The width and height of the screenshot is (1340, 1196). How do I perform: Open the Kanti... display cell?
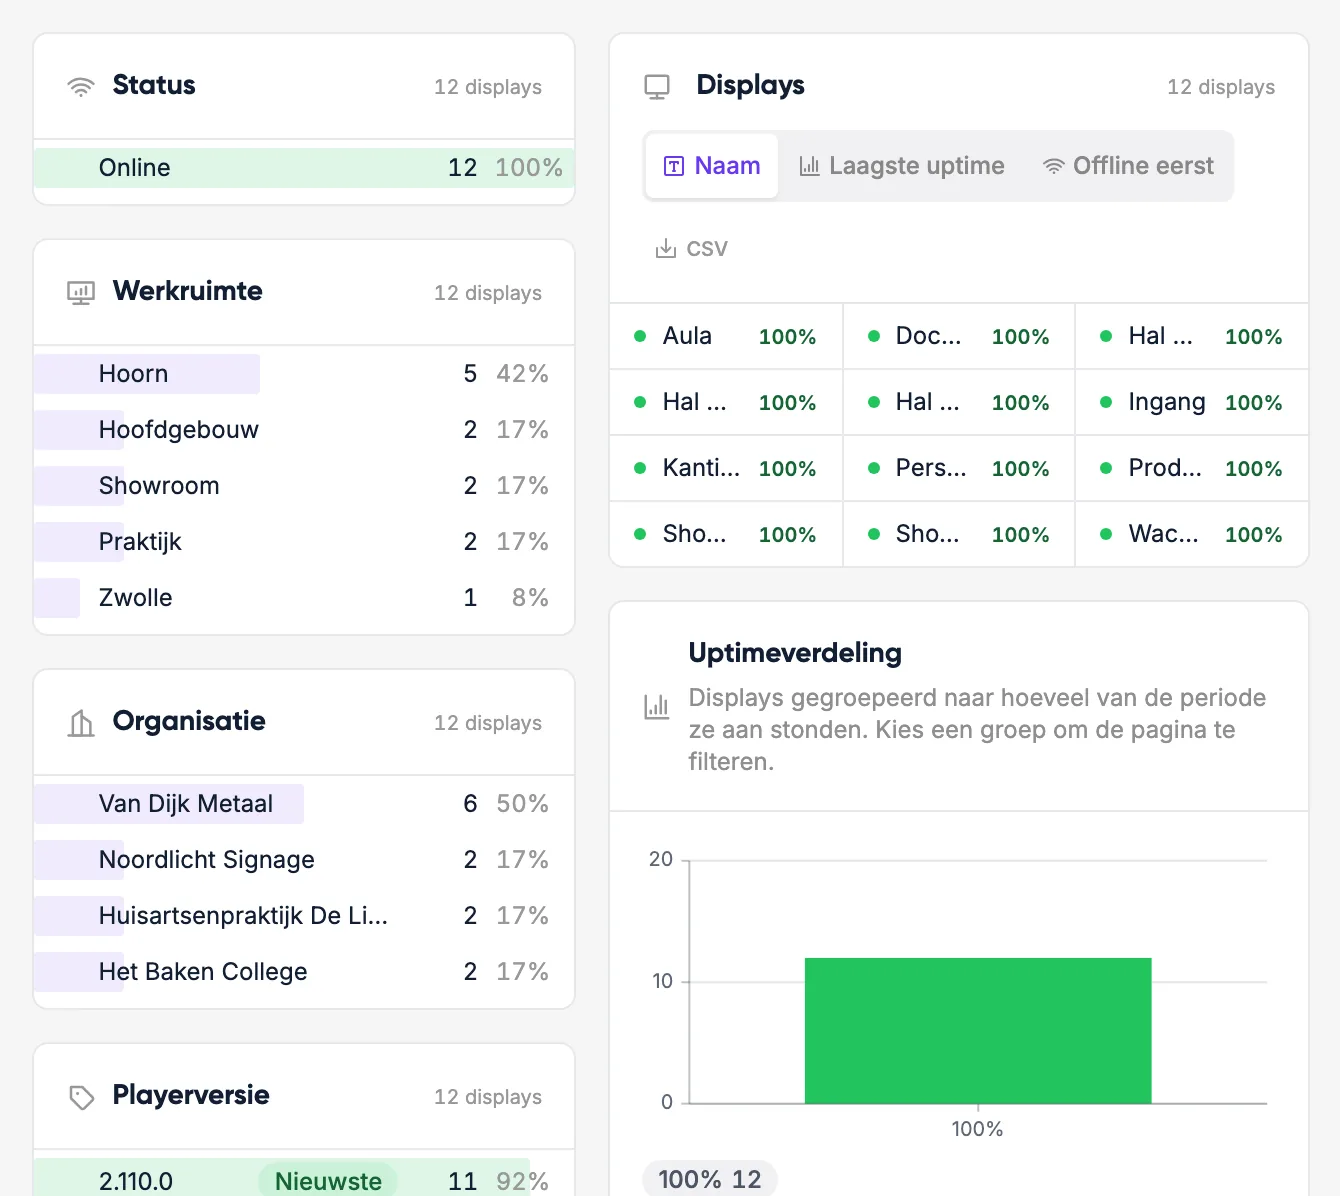[726, 468]
